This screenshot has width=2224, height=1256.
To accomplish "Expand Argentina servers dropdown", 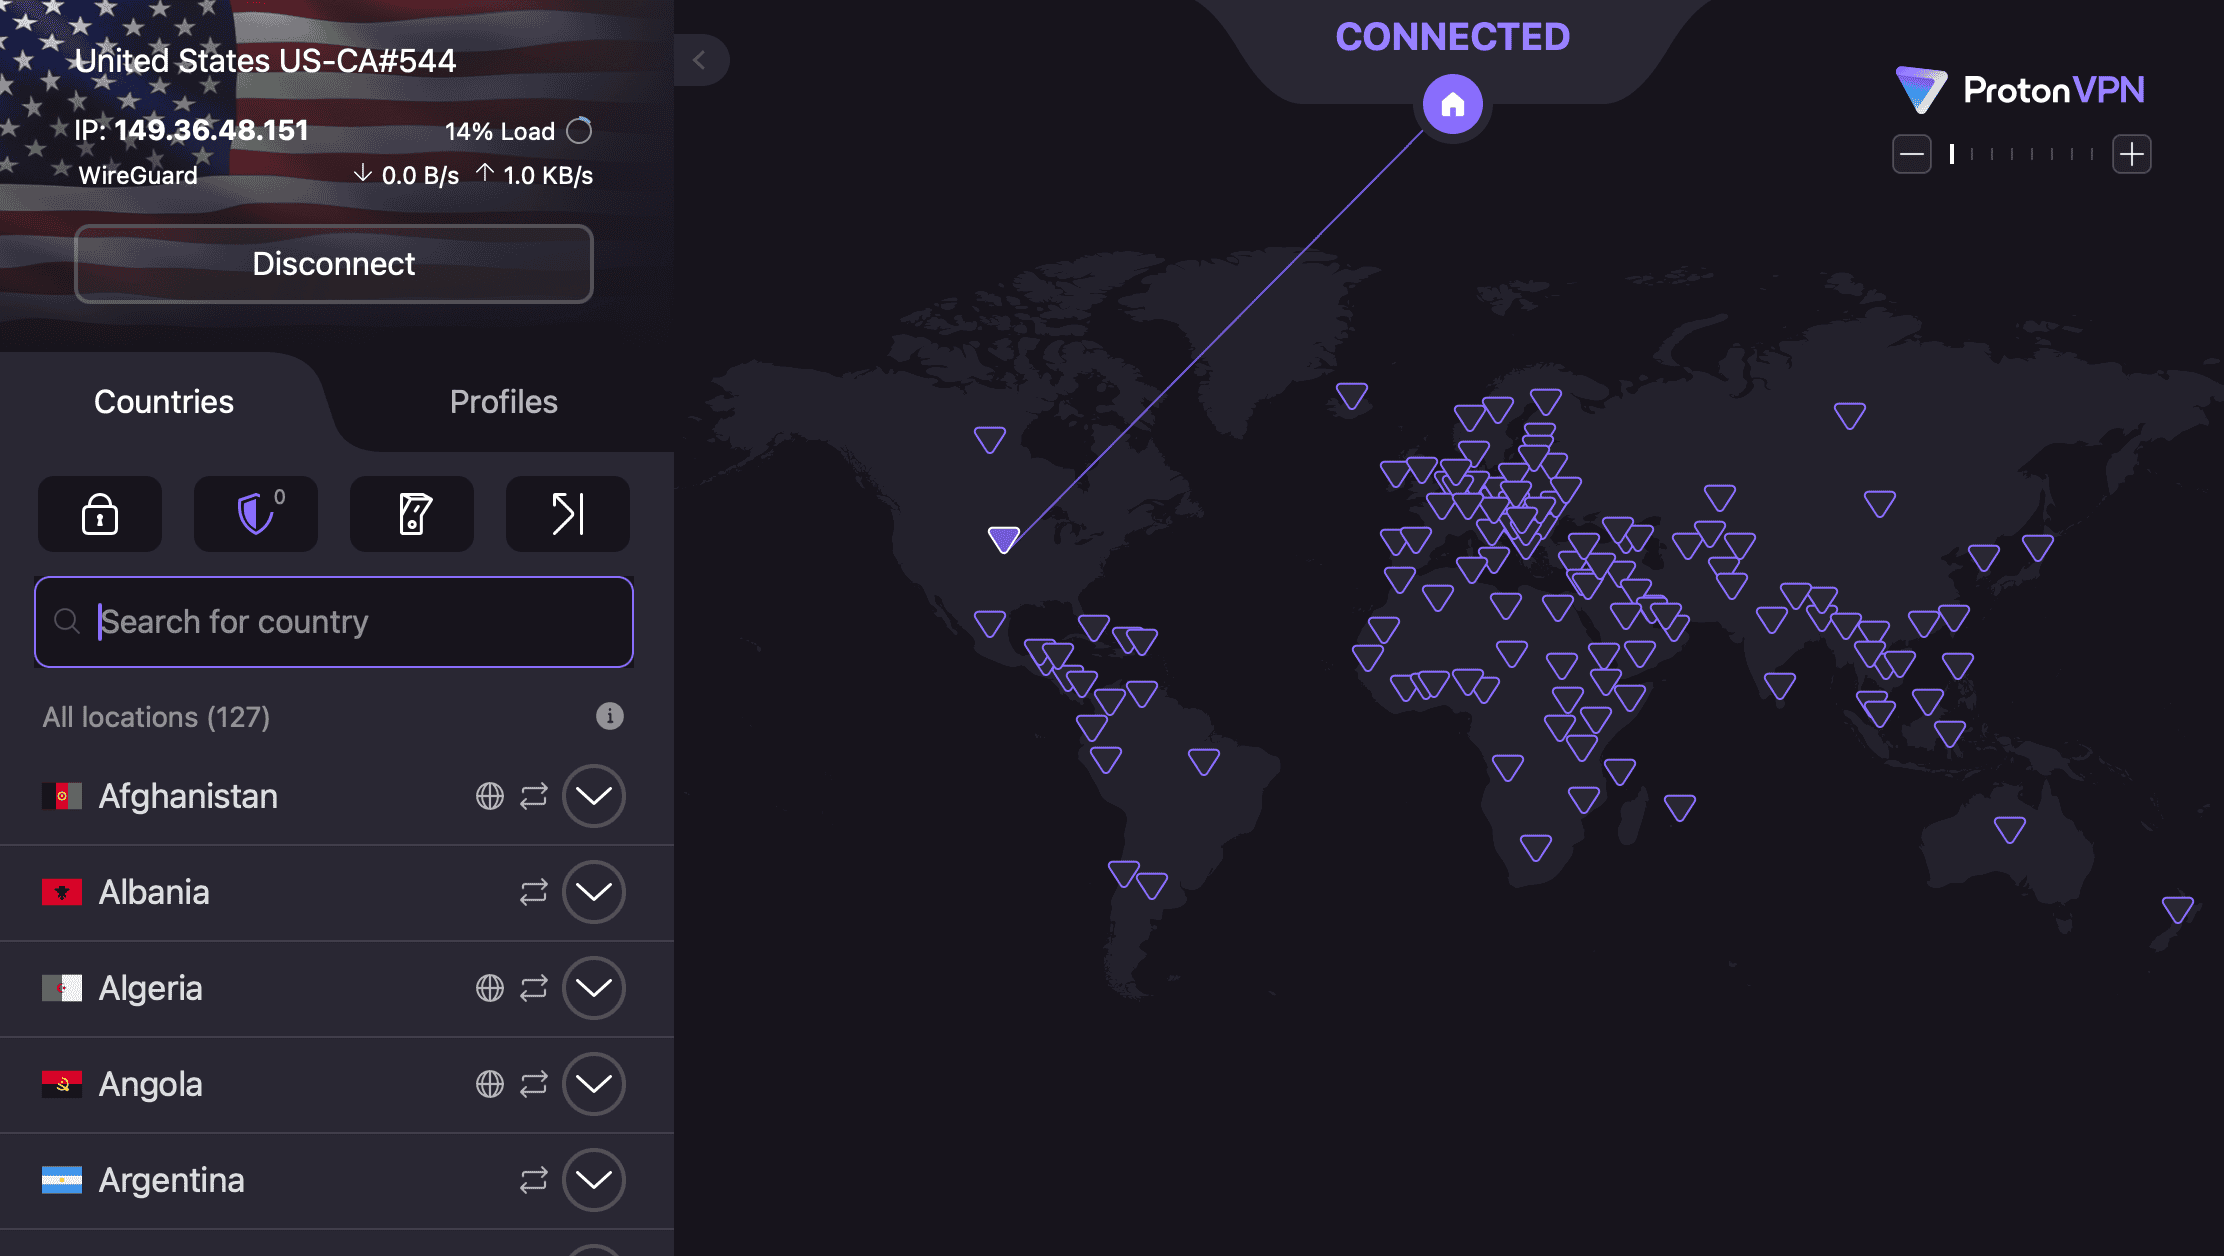I will (594, 1180).
